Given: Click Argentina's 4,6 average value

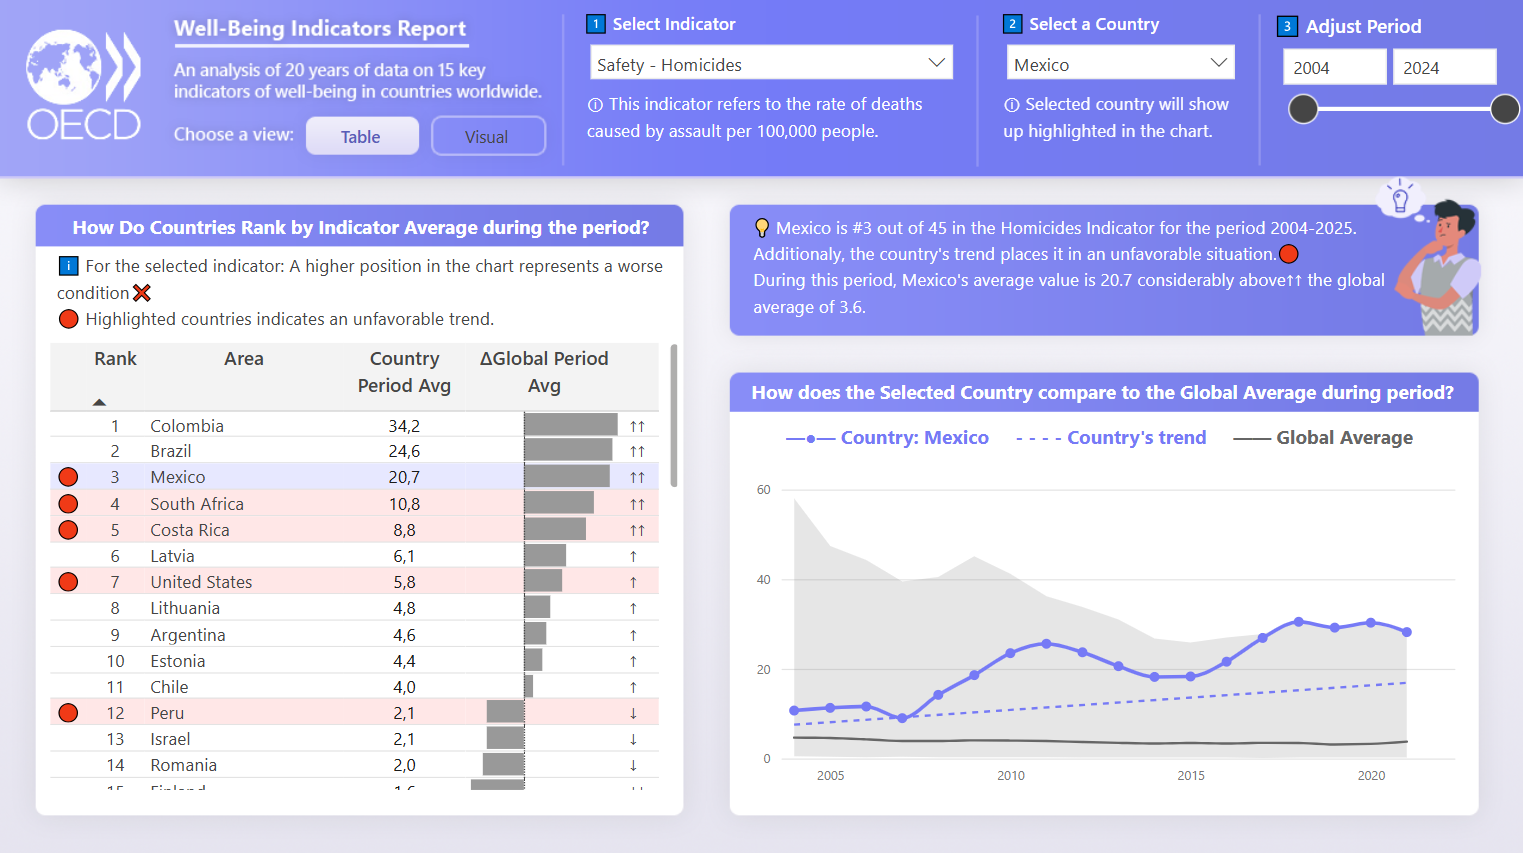Looking at the screenshot, I should (x=404, y=635).
